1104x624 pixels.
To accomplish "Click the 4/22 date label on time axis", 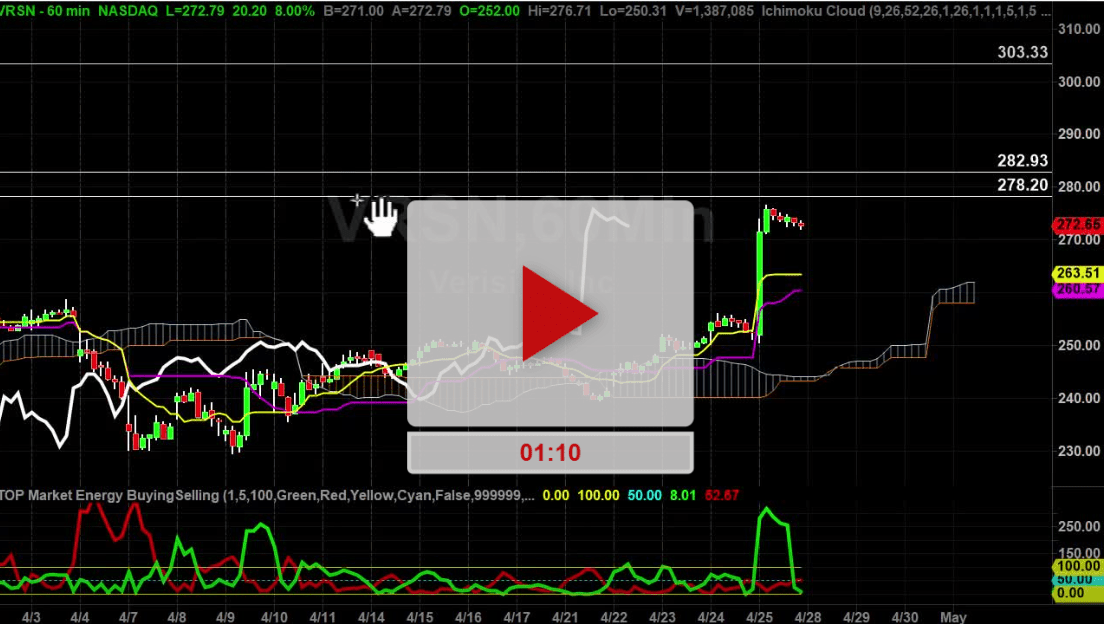I will (614, 617).
